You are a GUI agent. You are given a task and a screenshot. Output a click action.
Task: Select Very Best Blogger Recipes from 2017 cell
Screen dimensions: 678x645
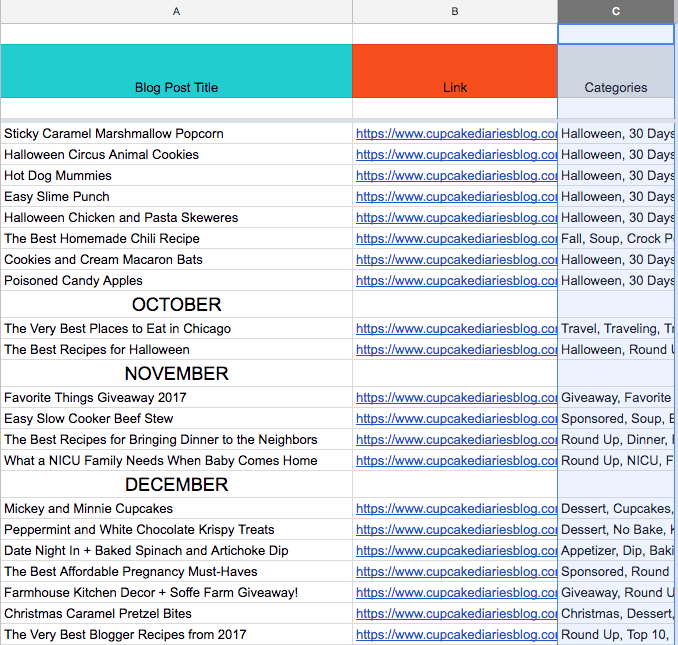(176, 634)
